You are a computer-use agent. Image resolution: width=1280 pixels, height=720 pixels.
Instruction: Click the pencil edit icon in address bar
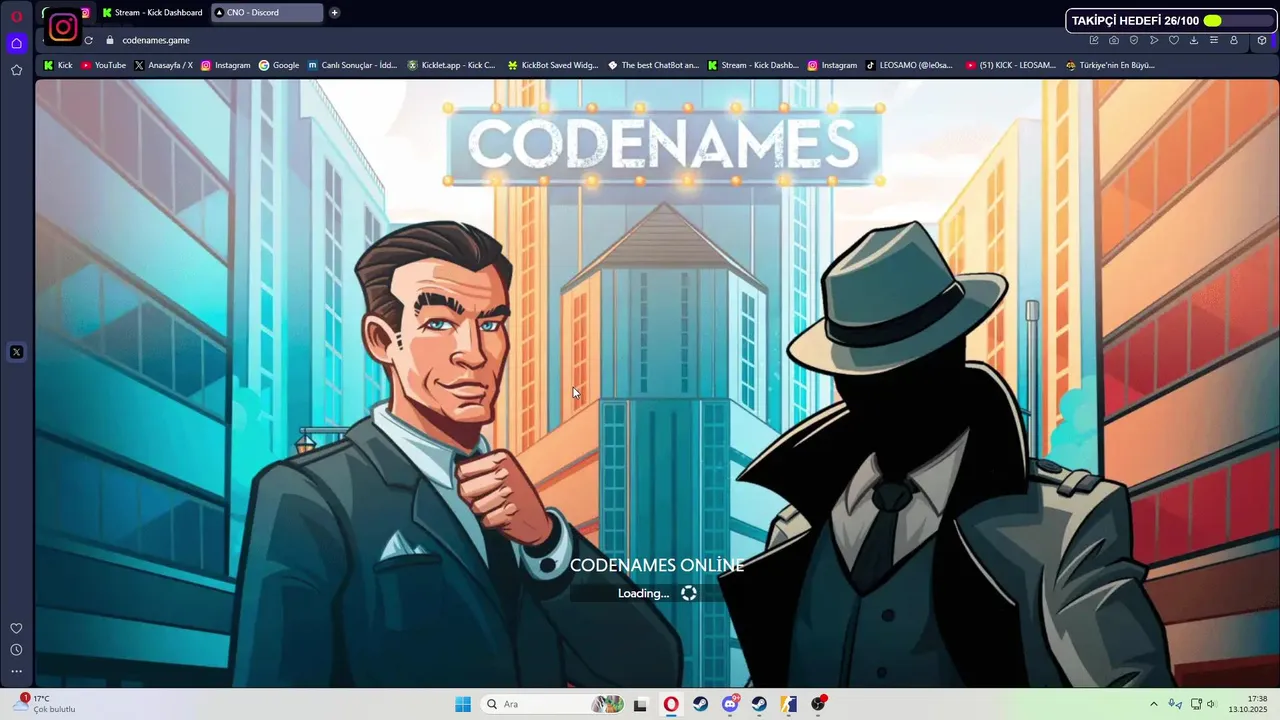1094,40
